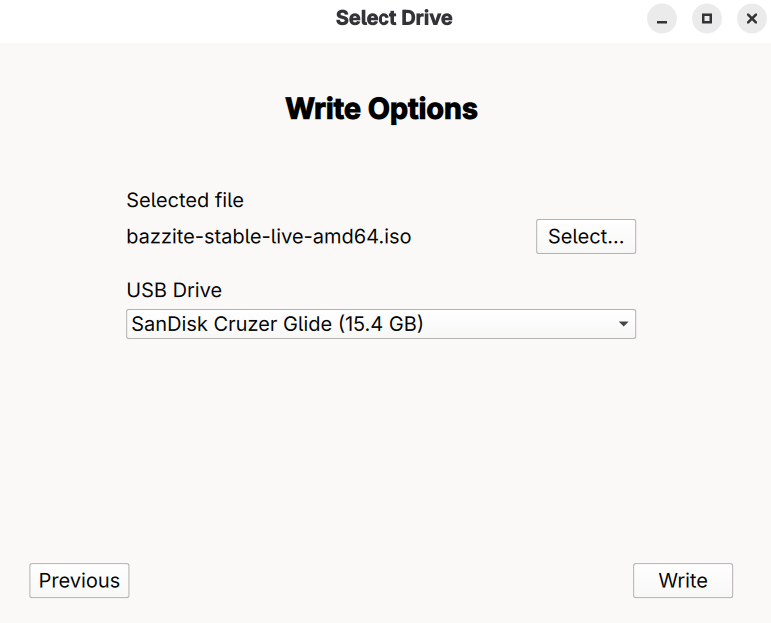Click the Select Drive title bar text
771x623 pixels.
(393, 18)
